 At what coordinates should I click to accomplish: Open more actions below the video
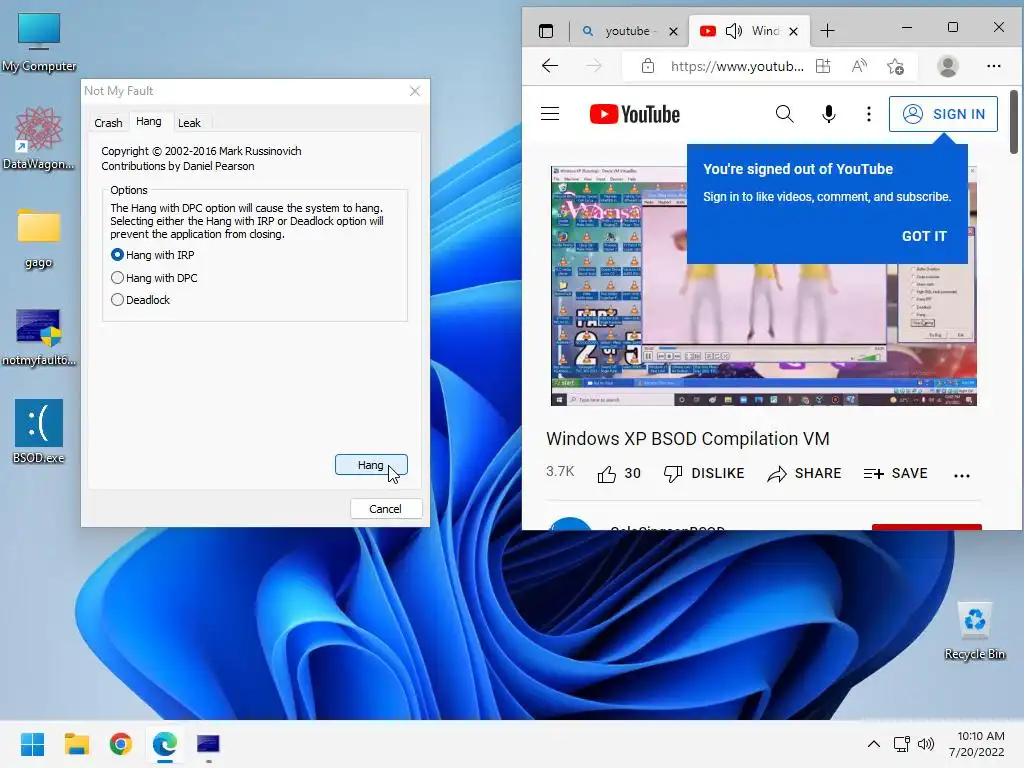coord(961,475)
